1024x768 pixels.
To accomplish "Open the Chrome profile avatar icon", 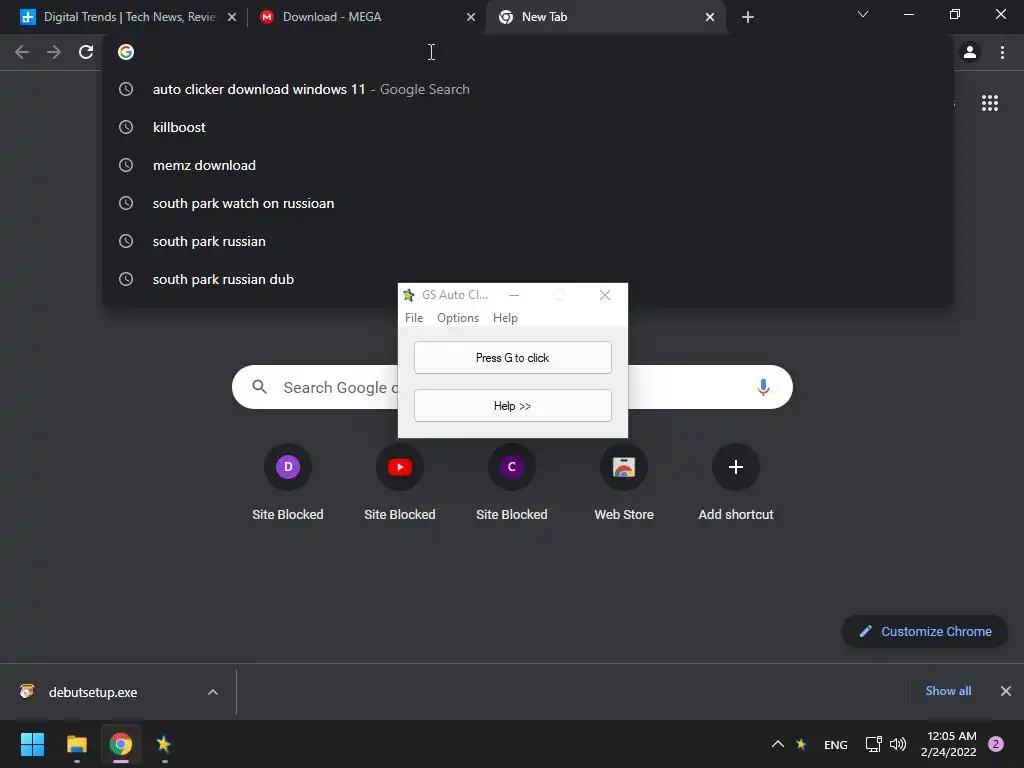I will pyautogui.click(x=970, y=52).
